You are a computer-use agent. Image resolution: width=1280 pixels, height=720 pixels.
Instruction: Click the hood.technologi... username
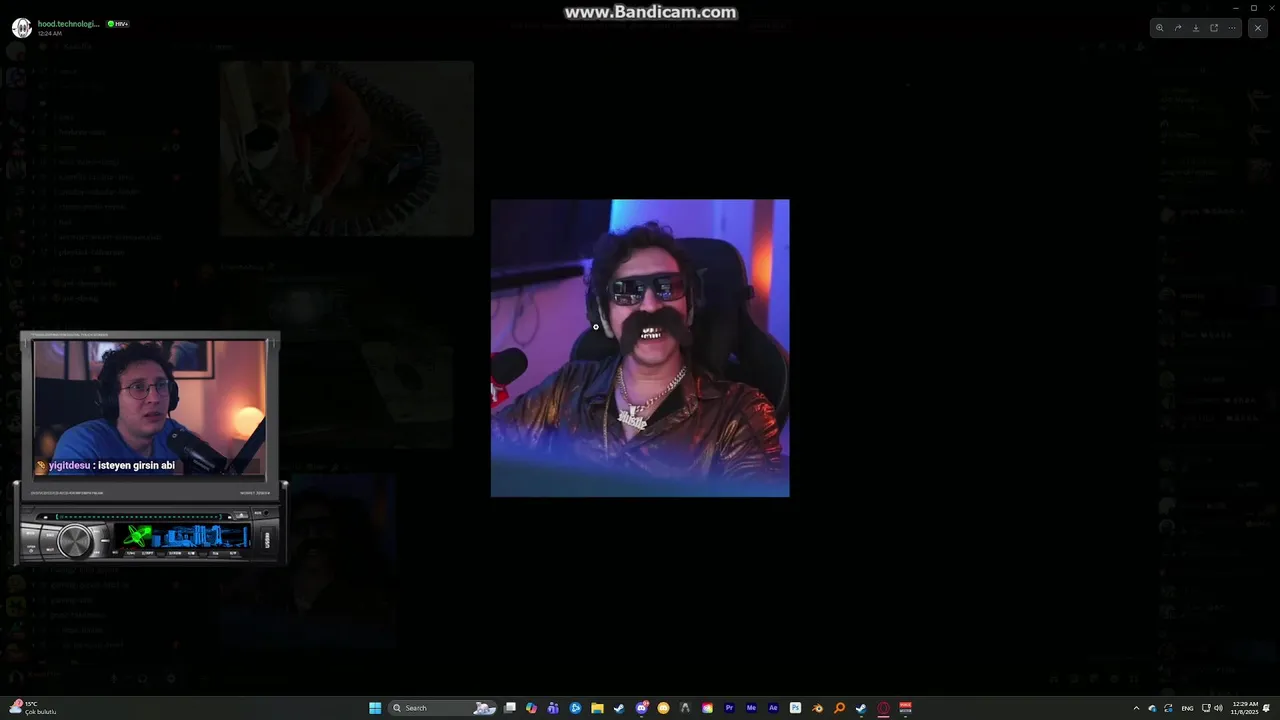coord(69,23)
